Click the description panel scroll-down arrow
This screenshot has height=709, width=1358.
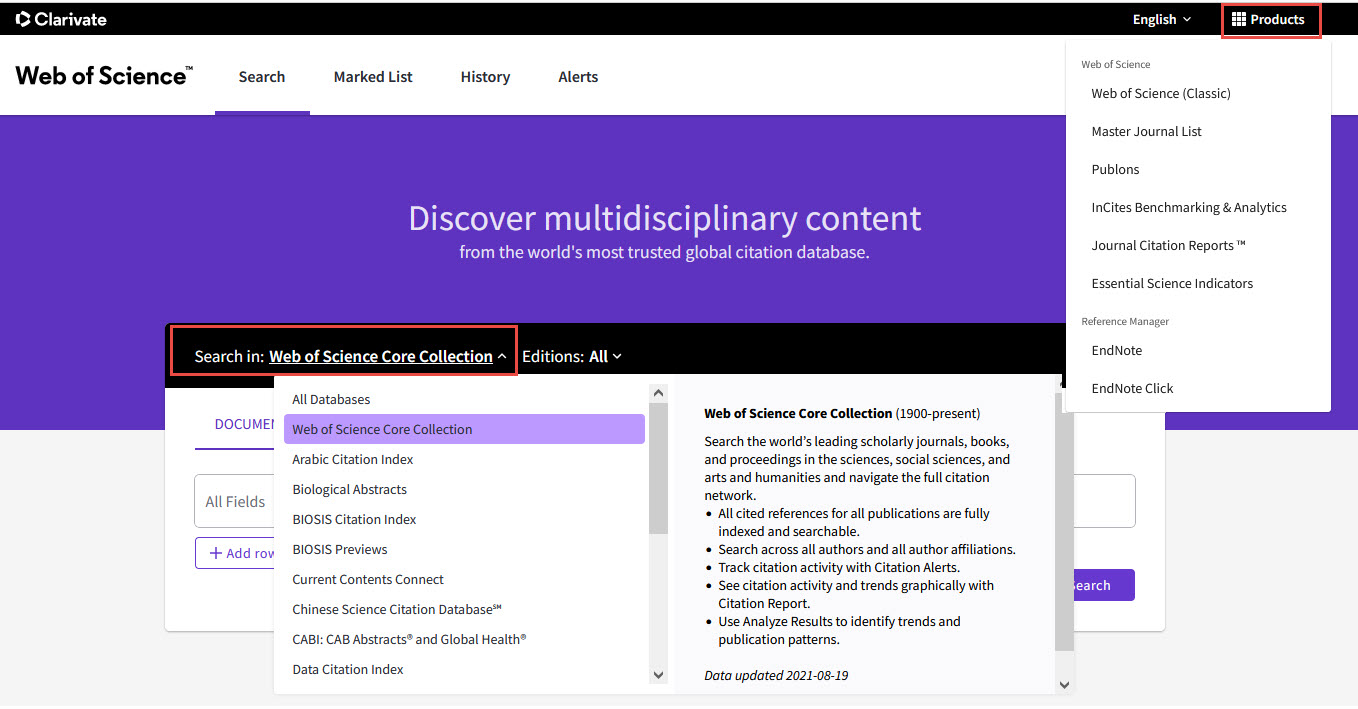click(1064, 685)
